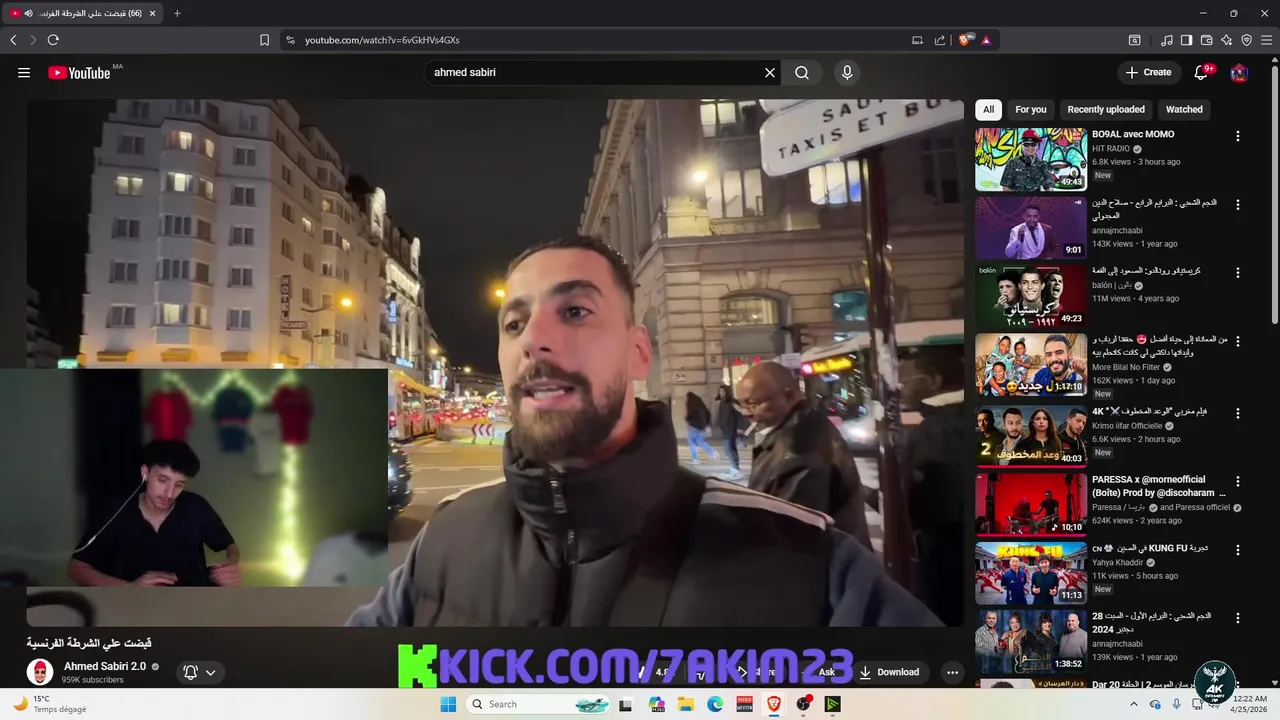Open options for annajmchaabi 1:38:52 video

click(x=1238, y=618)
